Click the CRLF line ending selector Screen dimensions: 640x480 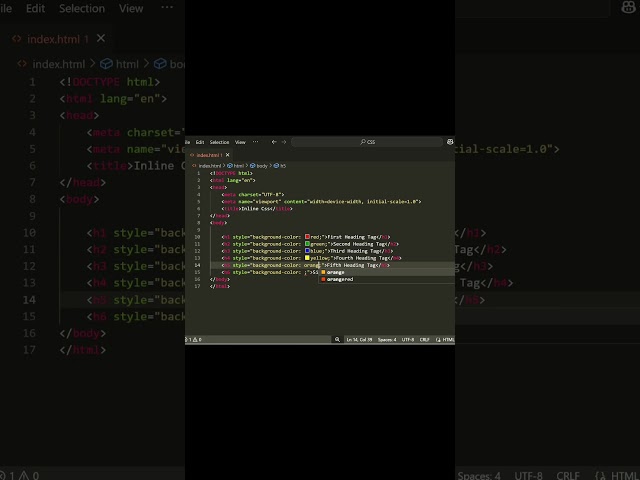click(x=424, y=340)
